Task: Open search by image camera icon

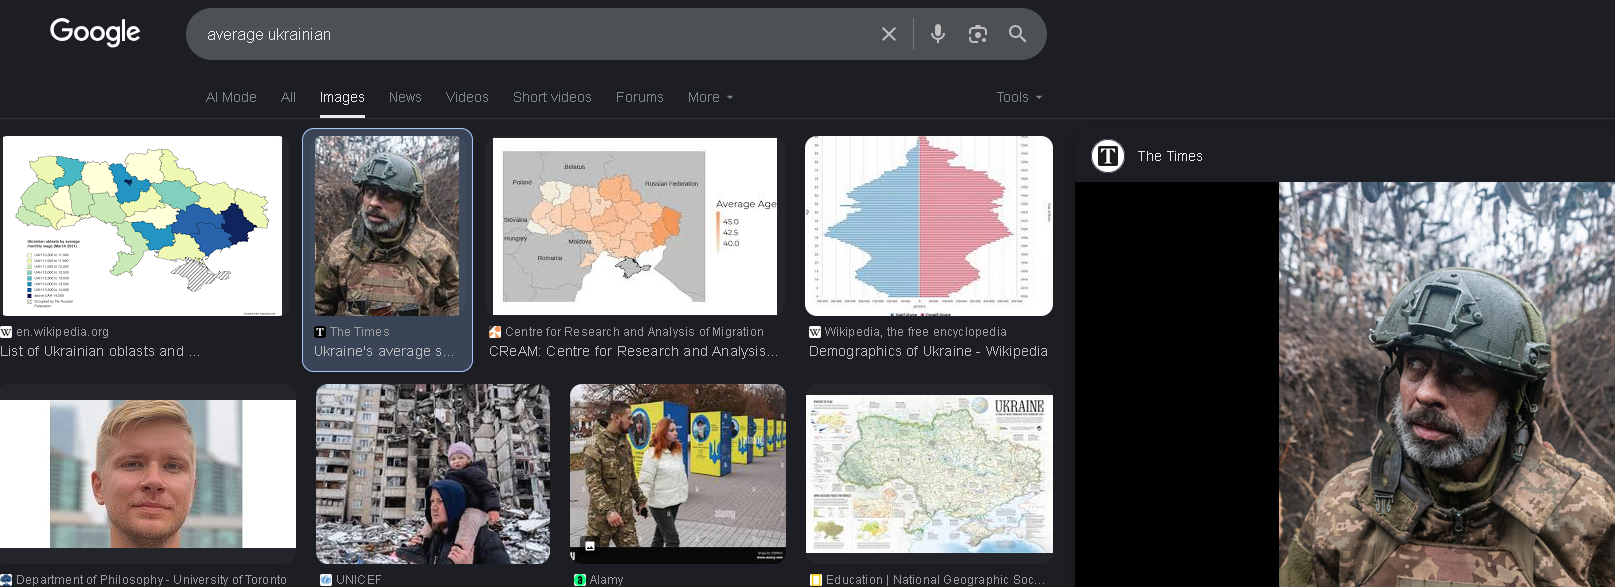Action: click(977, 34)
